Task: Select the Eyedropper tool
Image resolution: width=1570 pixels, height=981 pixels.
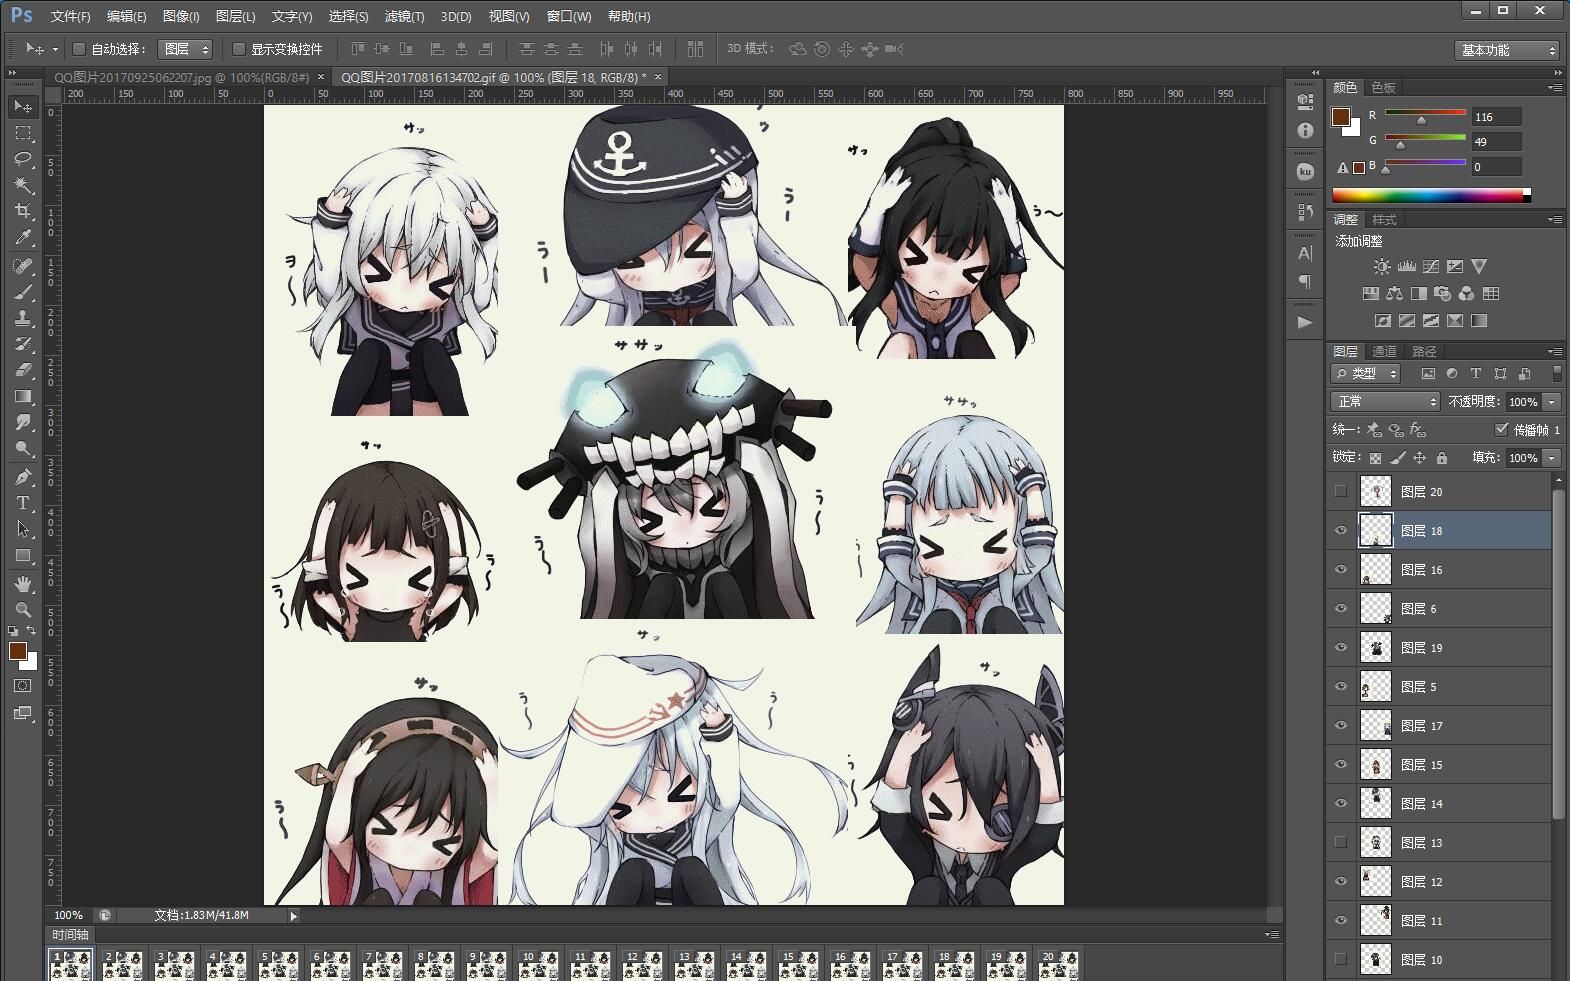Action: point(23,237)
